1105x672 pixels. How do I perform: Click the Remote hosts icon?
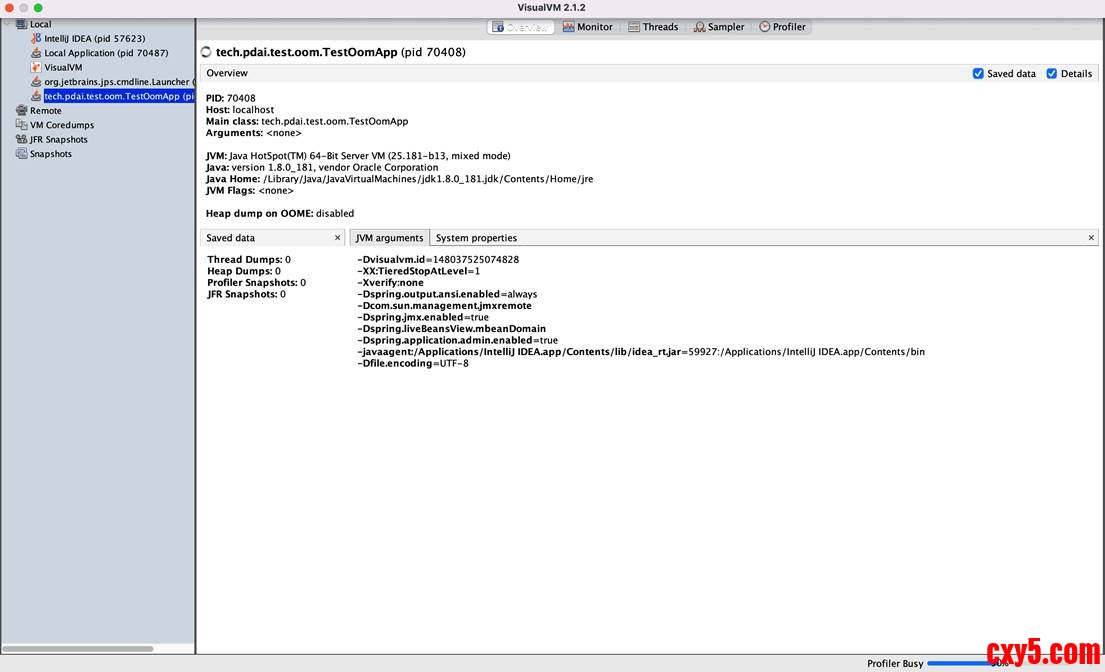pyautogui.click(x=22, y=111)
